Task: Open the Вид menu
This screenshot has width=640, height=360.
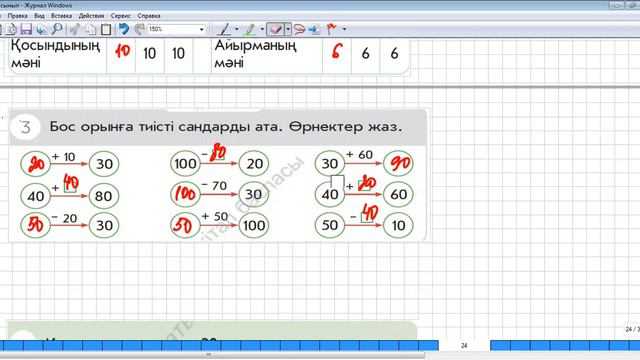Action: pos(39,16)
